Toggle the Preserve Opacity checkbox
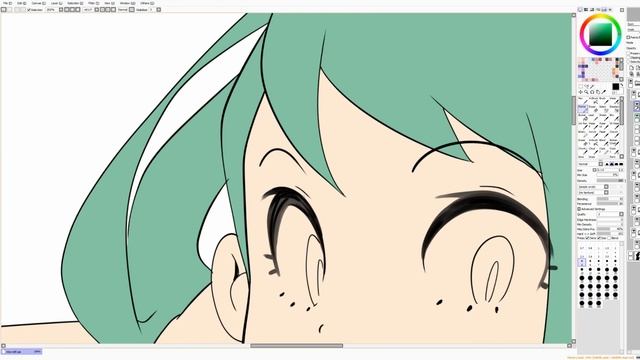The width and height of the screenshot is (640, 360). click(628, 53)
